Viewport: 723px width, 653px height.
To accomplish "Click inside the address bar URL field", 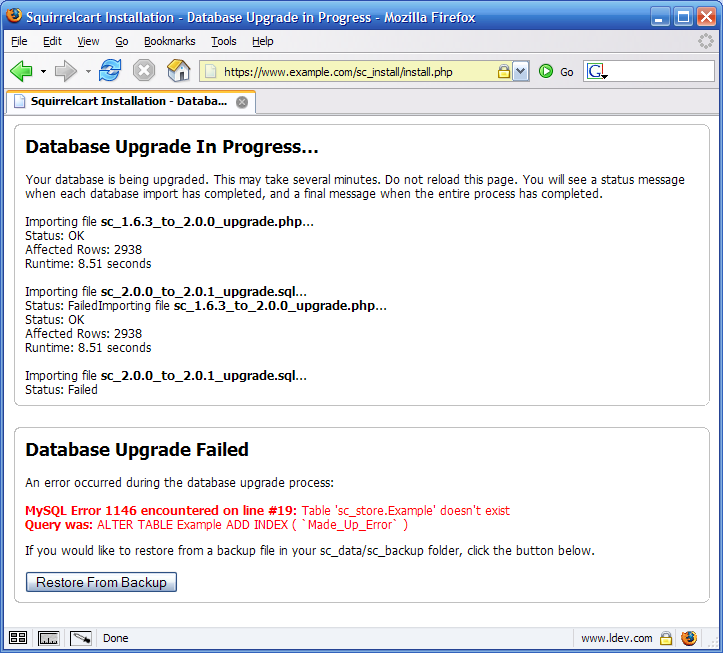I will pos(350,72).
